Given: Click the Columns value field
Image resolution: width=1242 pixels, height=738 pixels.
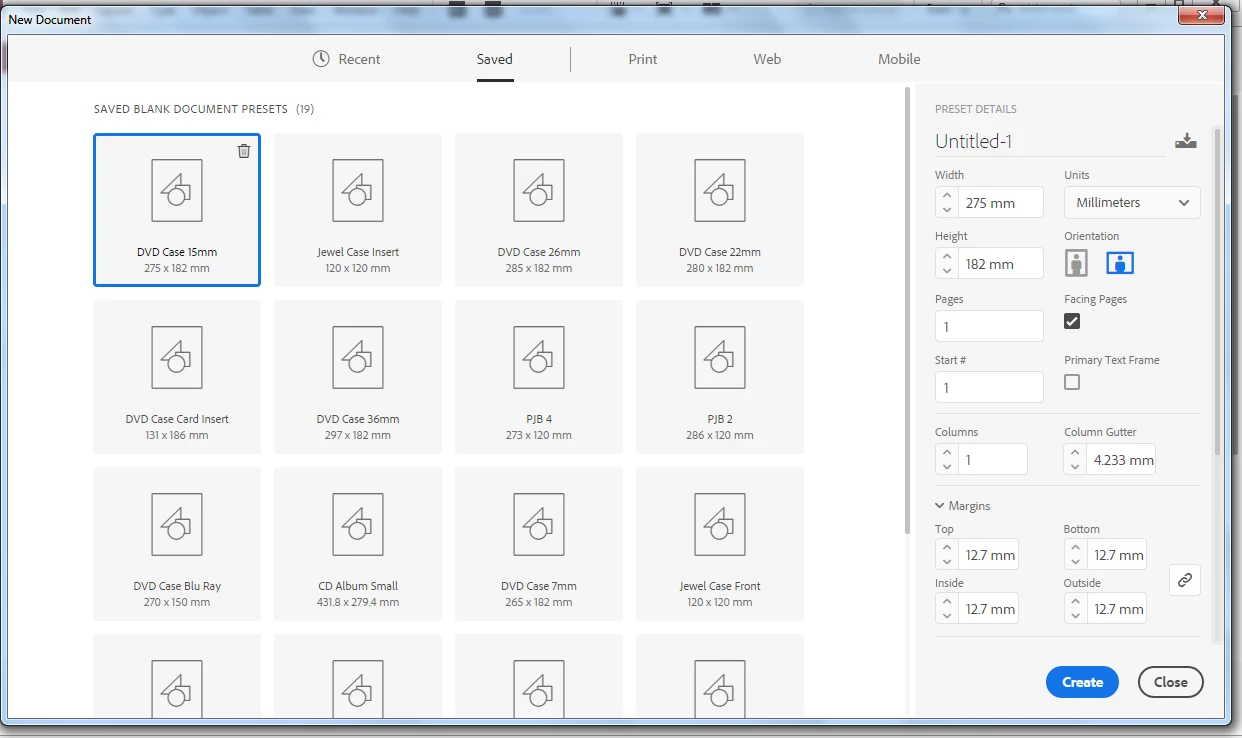Looking at the screenshot, I should 993,460.
